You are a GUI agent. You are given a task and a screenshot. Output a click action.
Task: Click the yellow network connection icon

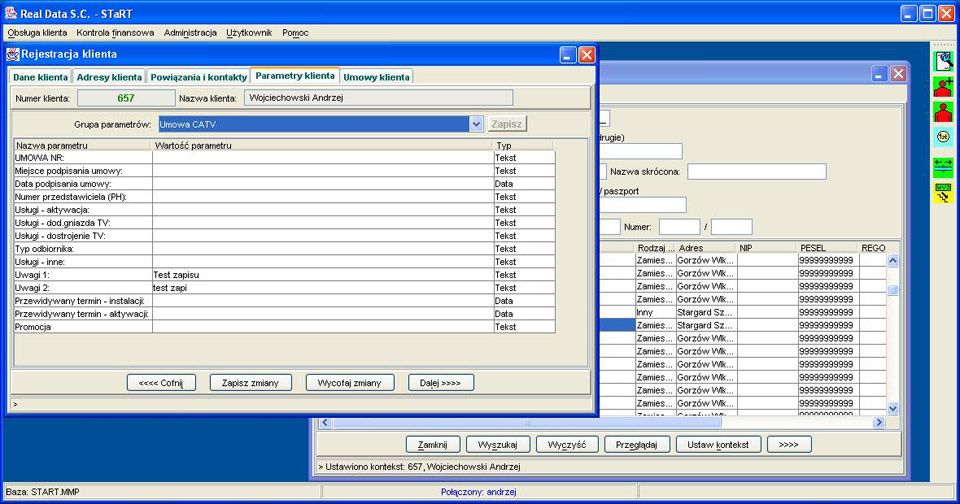coord(943,192)
